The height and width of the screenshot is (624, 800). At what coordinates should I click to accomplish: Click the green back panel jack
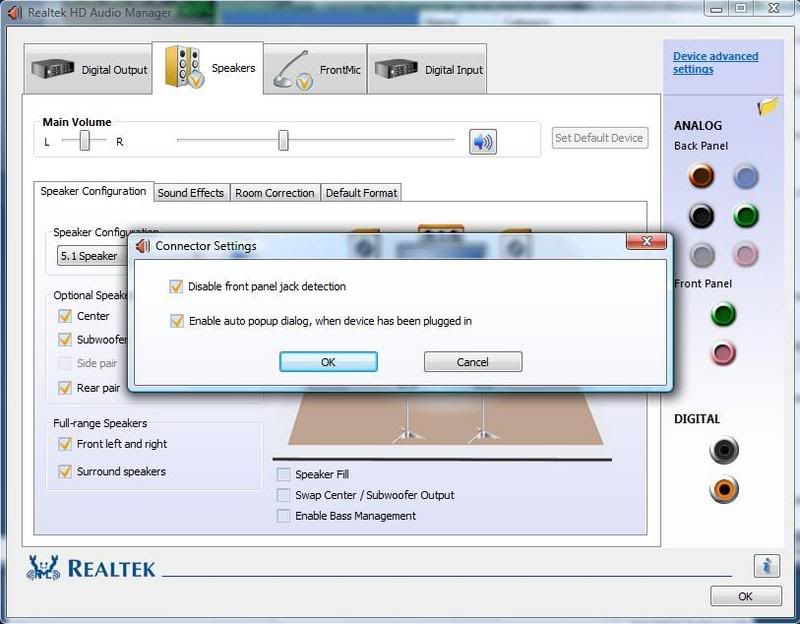tap(745, 216)
